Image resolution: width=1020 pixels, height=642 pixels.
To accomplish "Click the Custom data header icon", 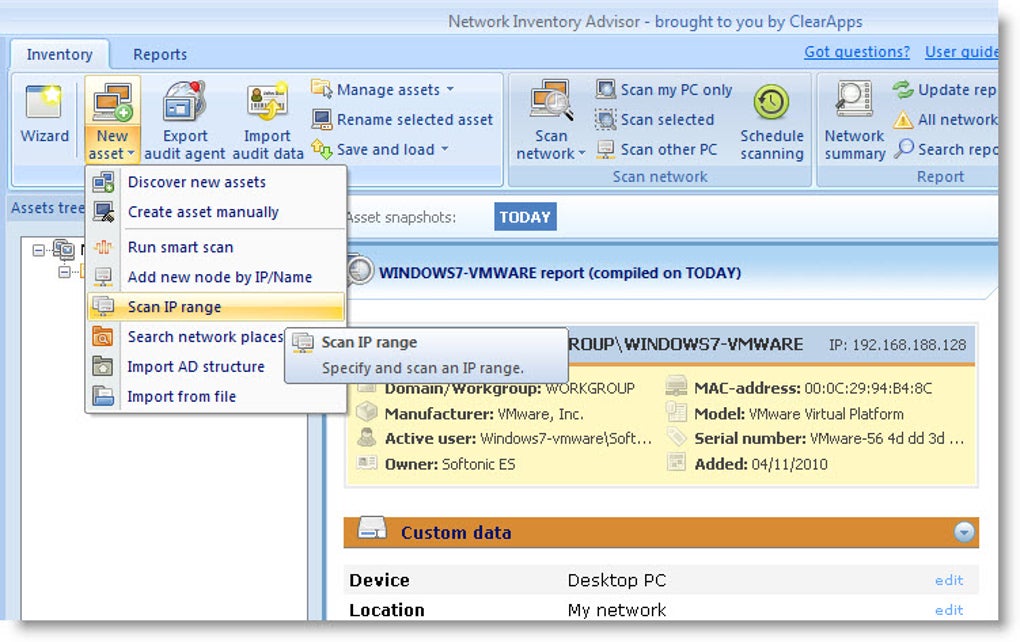I will click(372, 528).
